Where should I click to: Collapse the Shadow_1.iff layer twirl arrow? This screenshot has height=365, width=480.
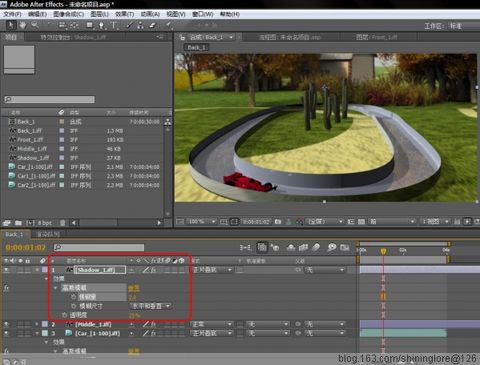tap(37, 270)
